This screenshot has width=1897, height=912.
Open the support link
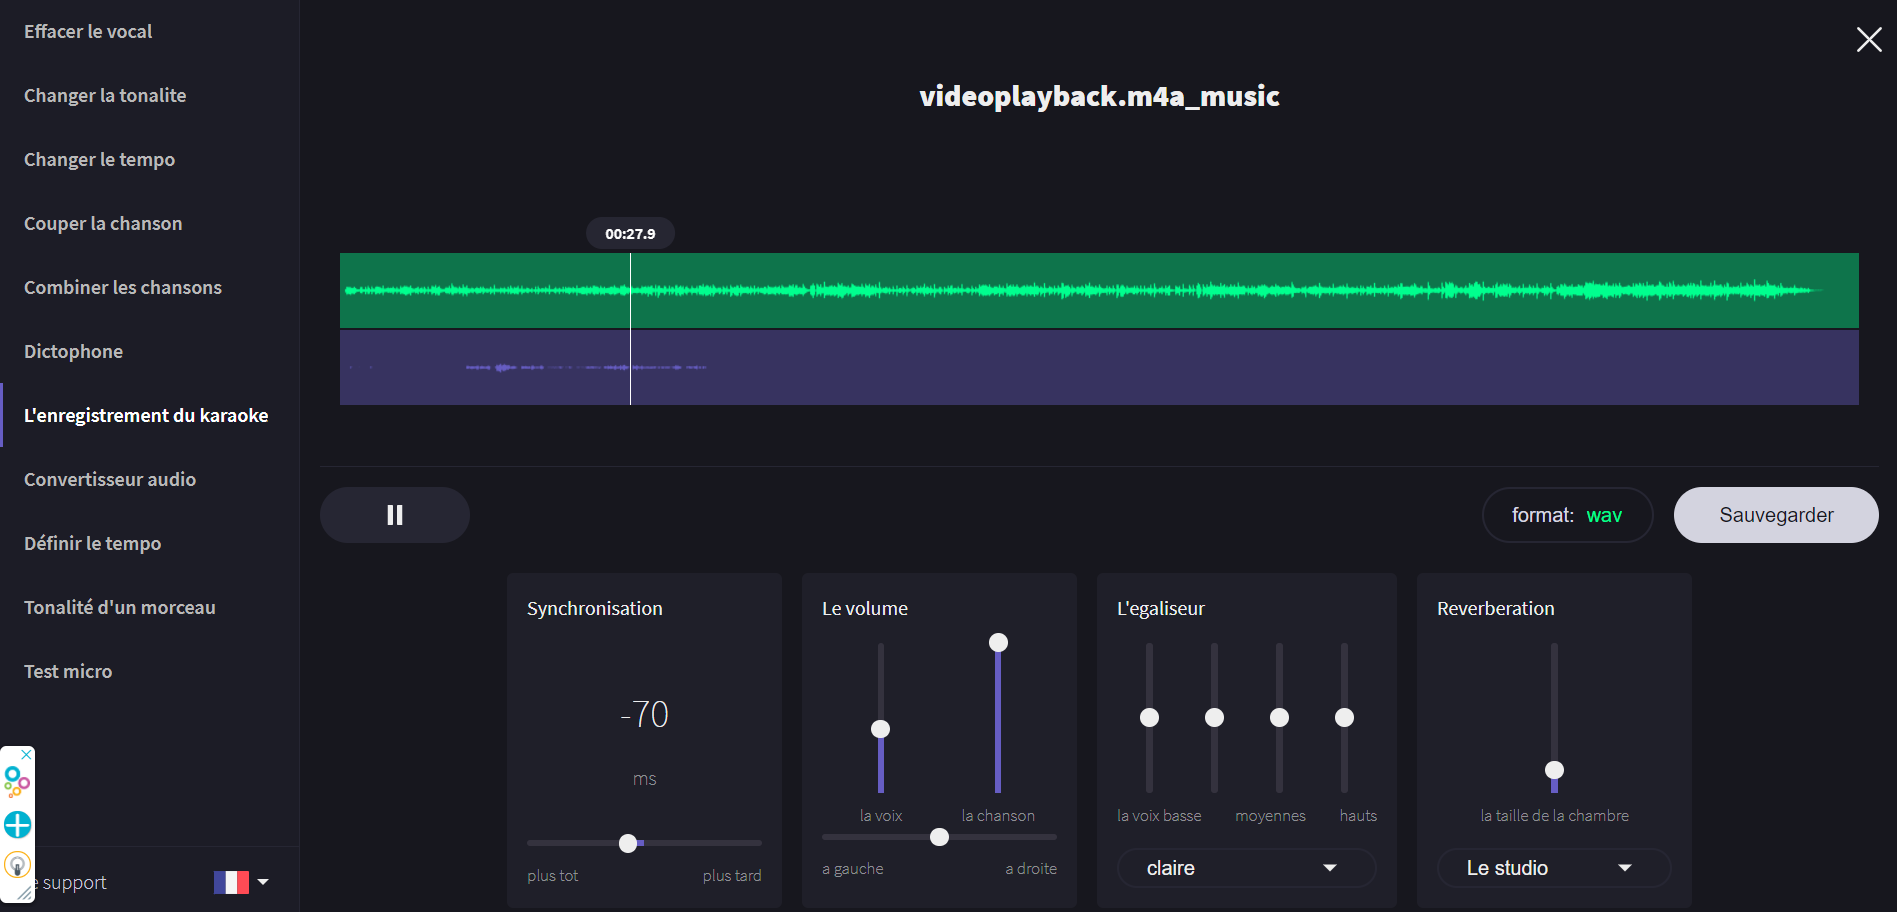tap(74, 883)
